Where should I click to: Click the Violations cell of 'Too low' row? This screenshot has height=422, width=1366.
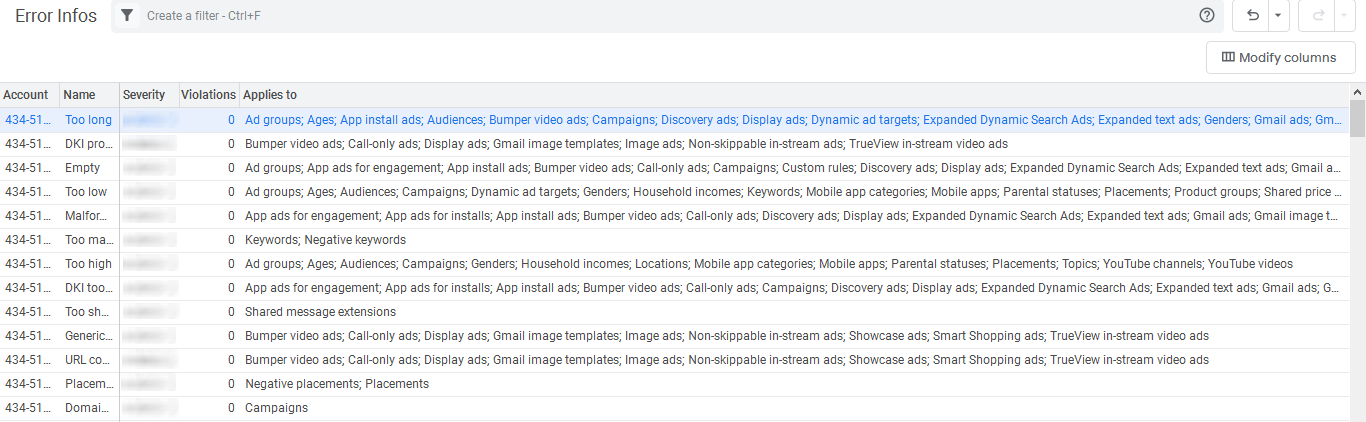(208, 192)
